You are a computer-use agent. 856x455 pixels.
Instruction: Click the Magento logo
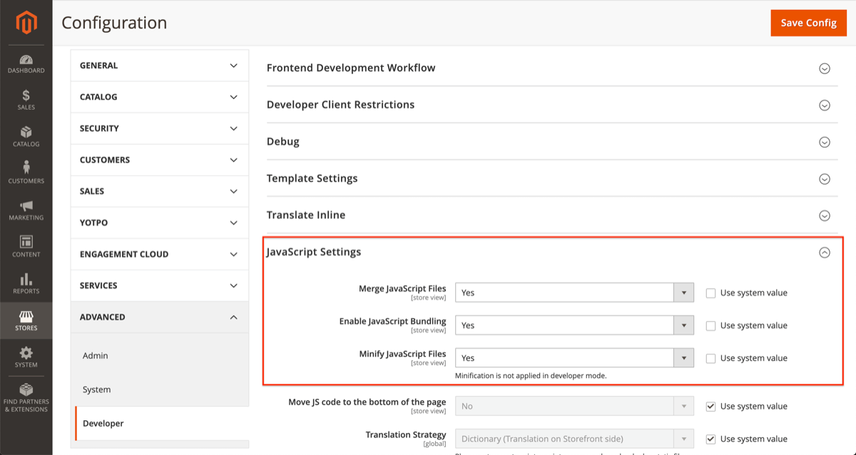(x=26, y=22)
